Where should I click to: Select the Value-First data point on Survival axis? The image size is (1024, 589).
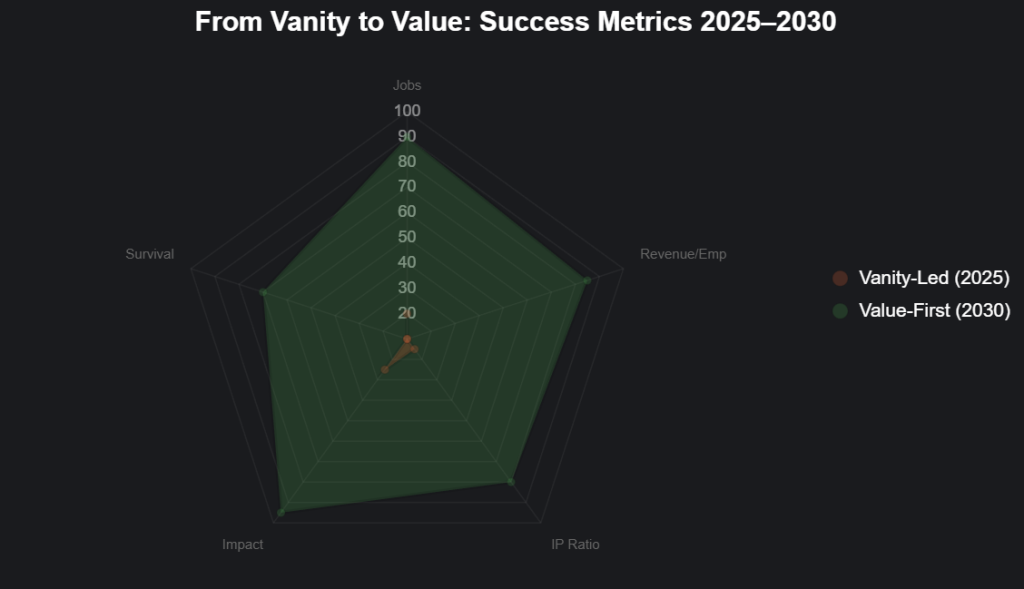pyautogui.click(x=263, y=292)
